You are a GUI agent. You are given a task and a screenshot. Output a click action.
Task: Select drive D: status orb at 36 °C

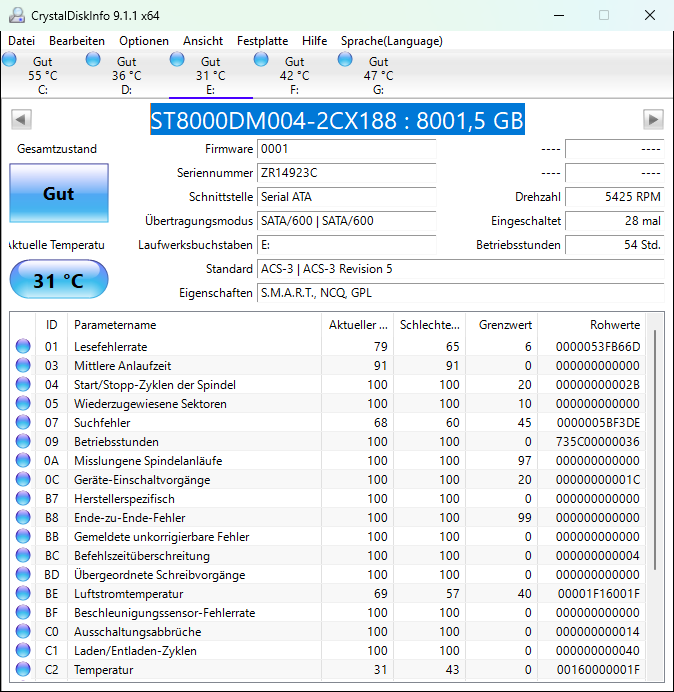click(x=93, y=59)
